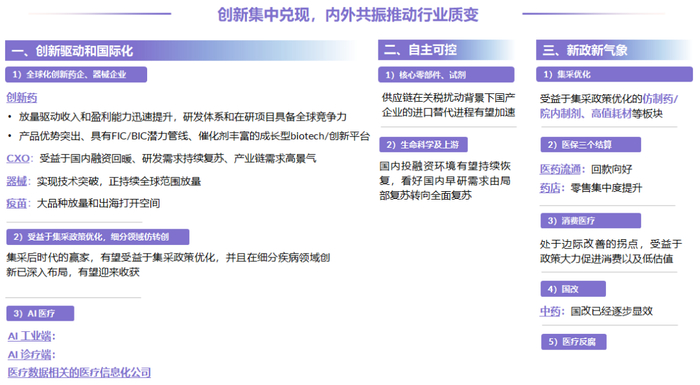Click the label 1) 全球化创新药企、器械企业
This screenshot has height=385, width=700.
point(76,75)
